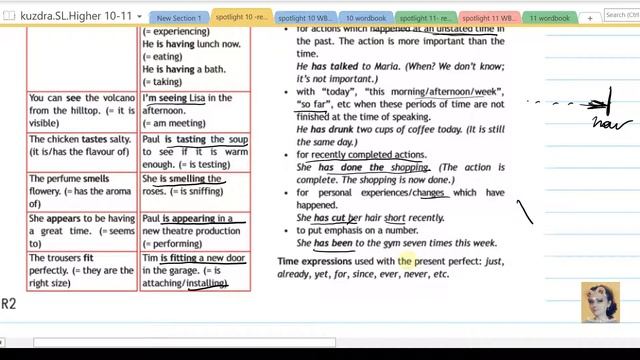
Task: Click the bullet 'to put emphasis on a number.'
Action: click(357, 230)
